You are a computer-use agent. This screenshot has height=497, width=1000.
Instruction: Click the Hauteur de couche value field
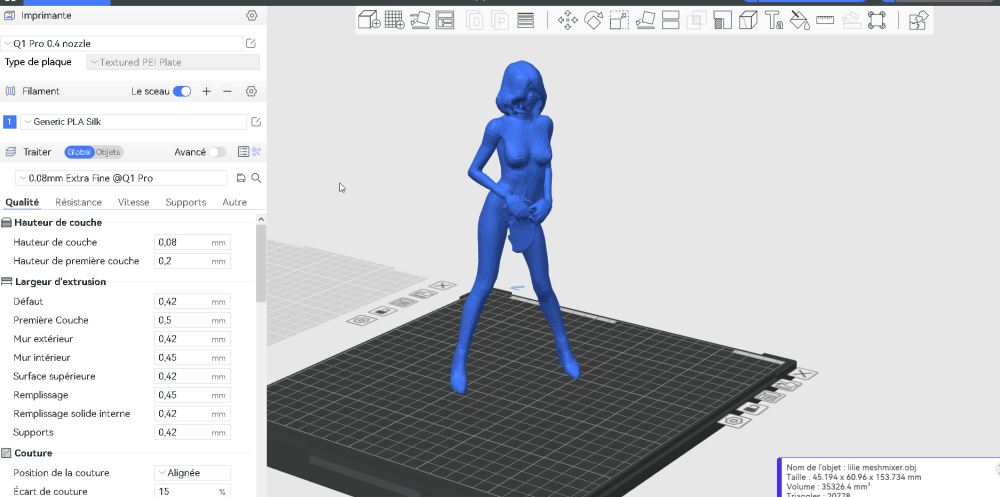pos(182,242)
